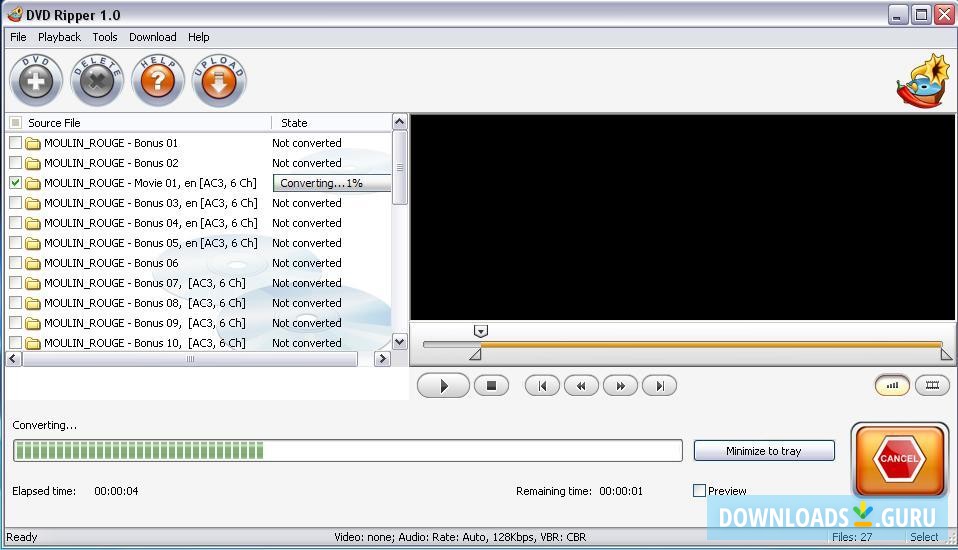Check the Bonus 01 checkbox
The image size is (958, 550).
pyautogui.click(x=15, y=143)
